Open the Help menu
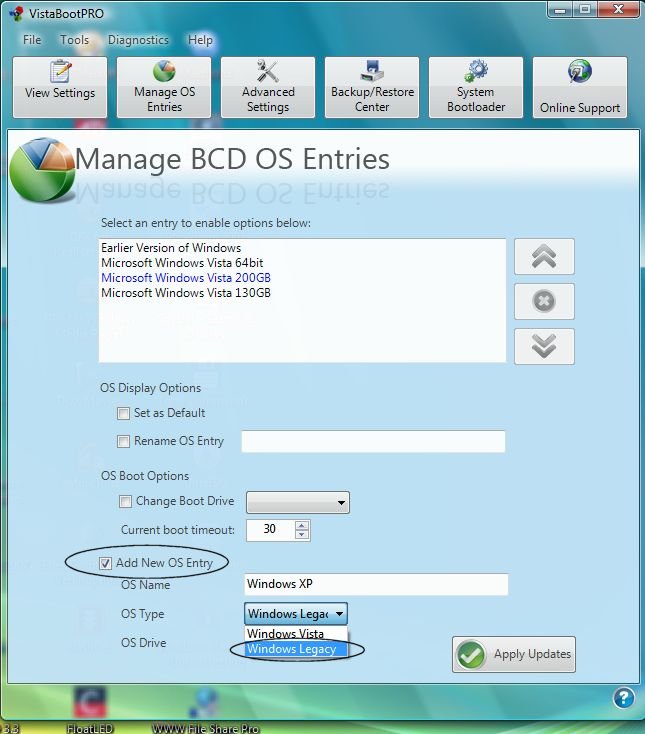Screen dimensions: 645x734 [200, 40]
